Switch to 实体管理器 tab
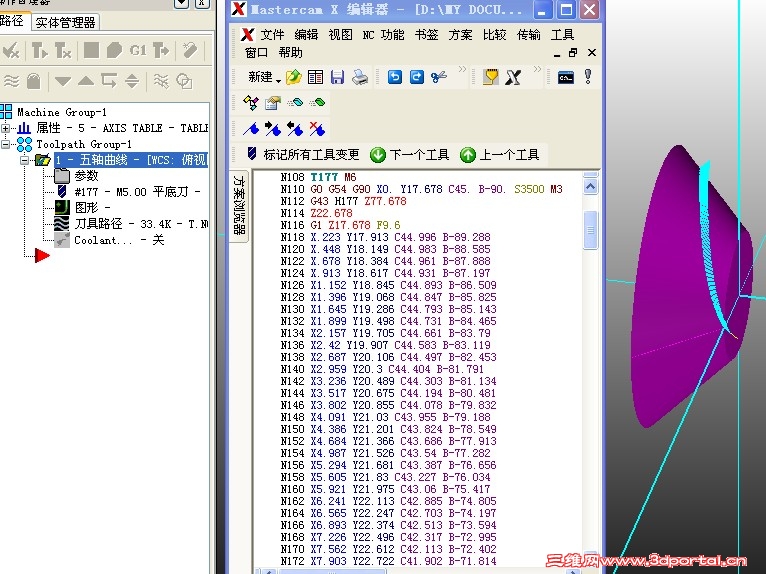This screenshot has height=574, width=766. click(65, 22)
